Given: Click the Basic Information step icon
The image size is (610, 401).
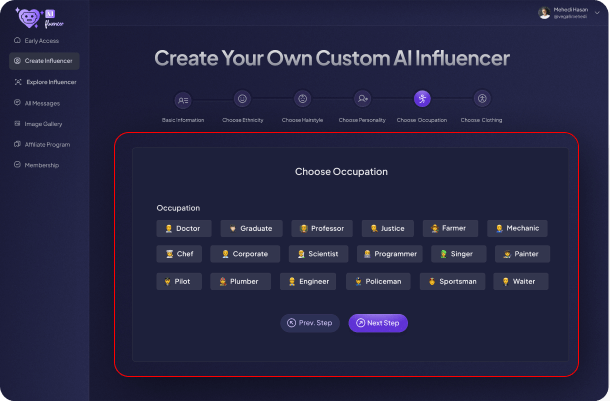Looking at the screenshot, I should (183, 100).
